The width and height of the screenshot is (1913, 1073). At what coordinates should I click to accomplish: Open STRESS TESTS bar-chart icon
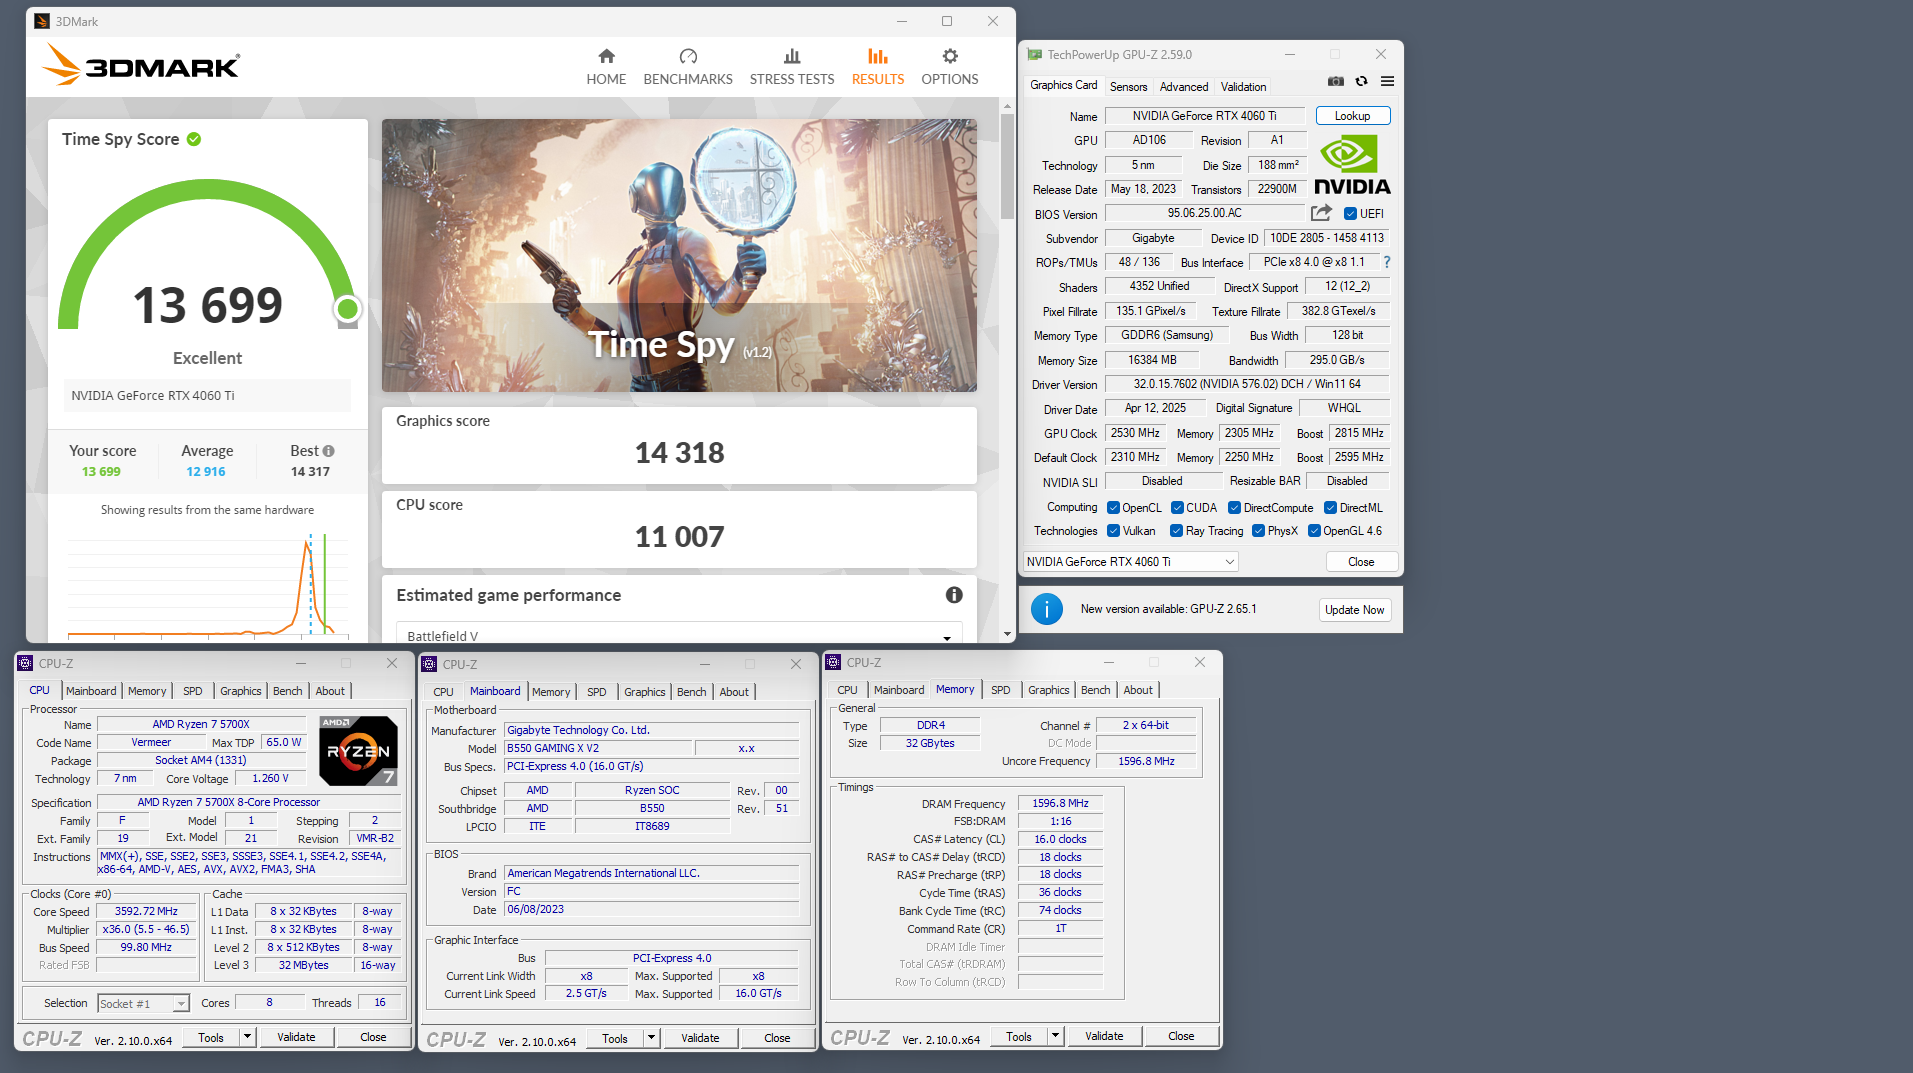[792, 56]
